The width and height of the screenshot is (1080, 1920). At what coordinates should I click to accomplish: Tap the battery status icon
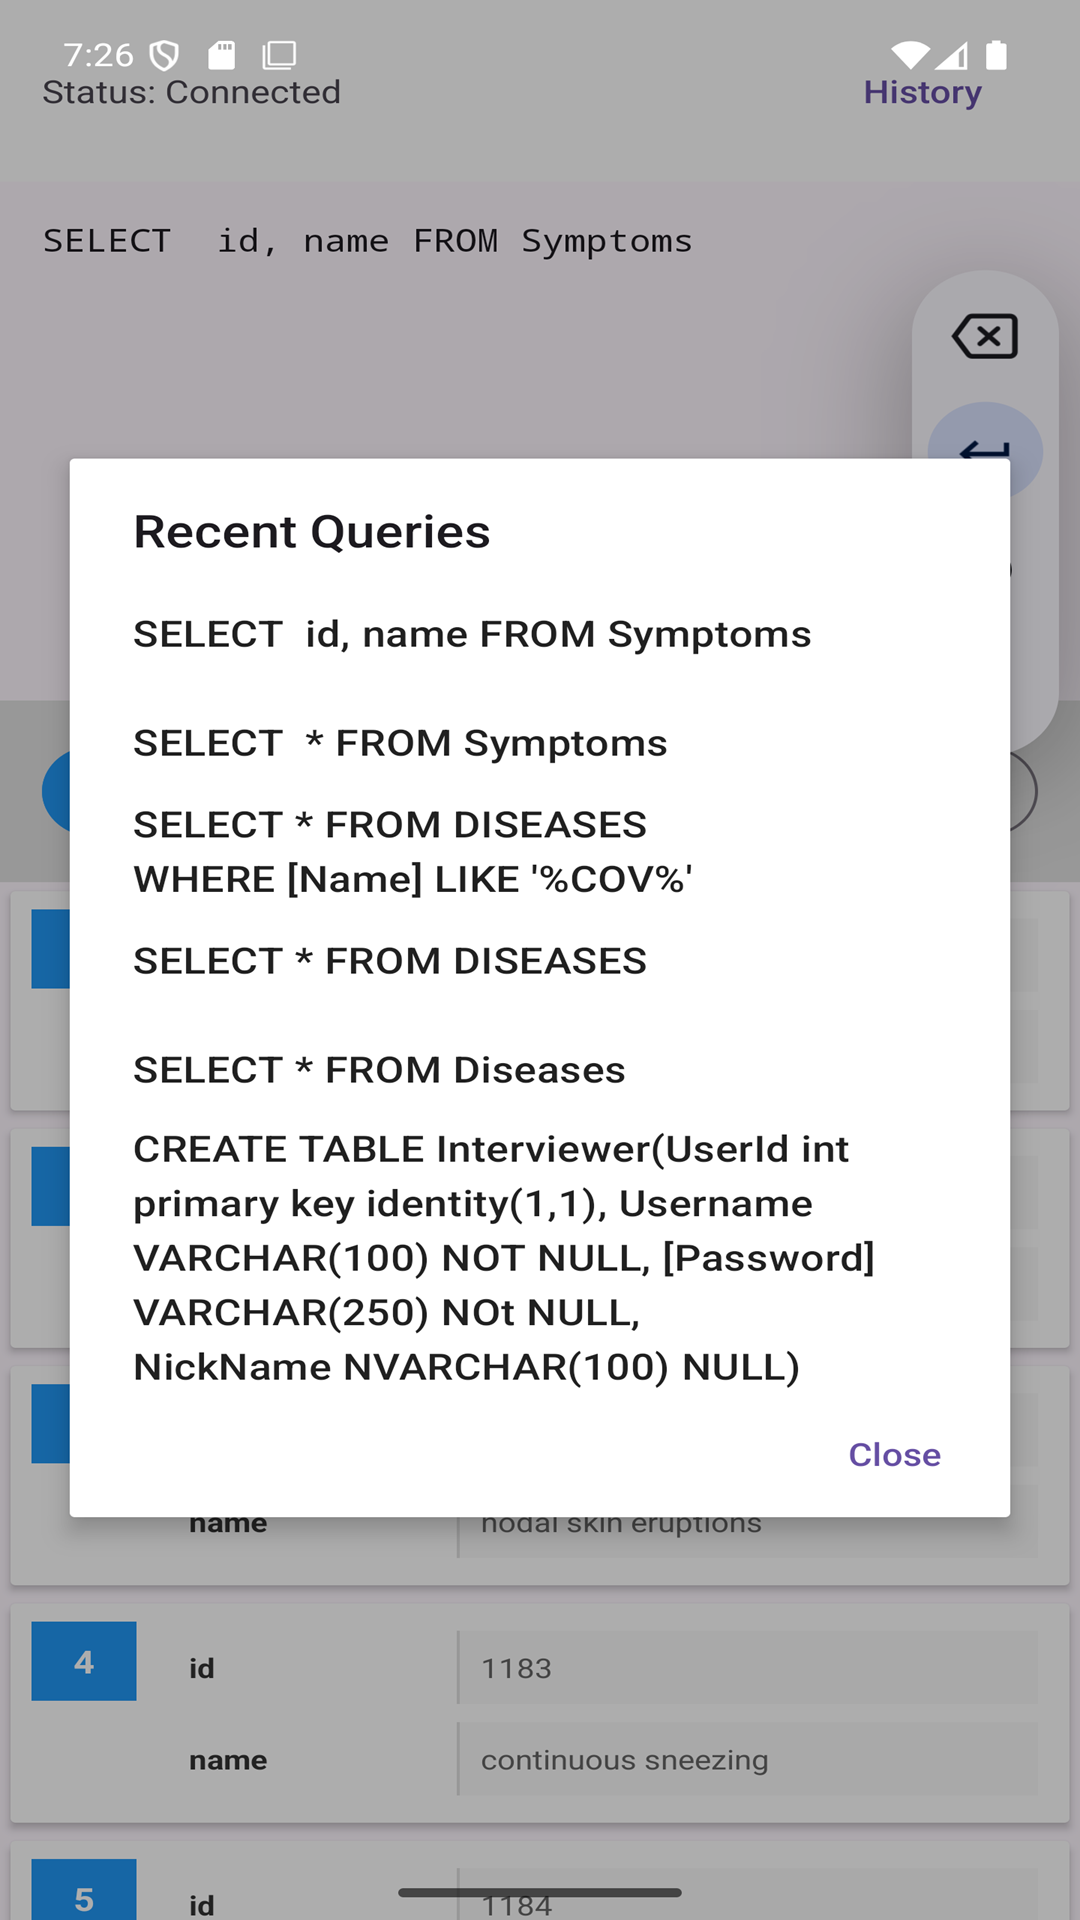[996, 55]
